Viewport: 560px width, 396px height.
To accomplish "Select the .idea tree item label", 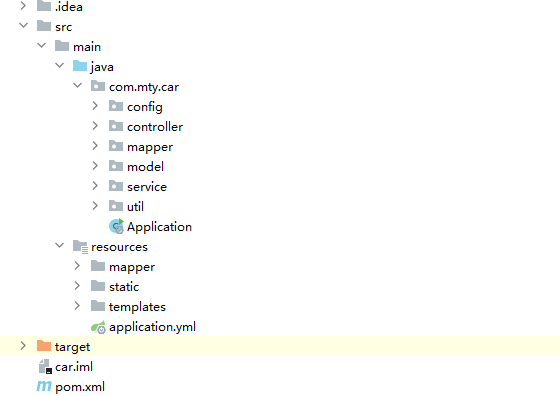I will coord(69,7).
